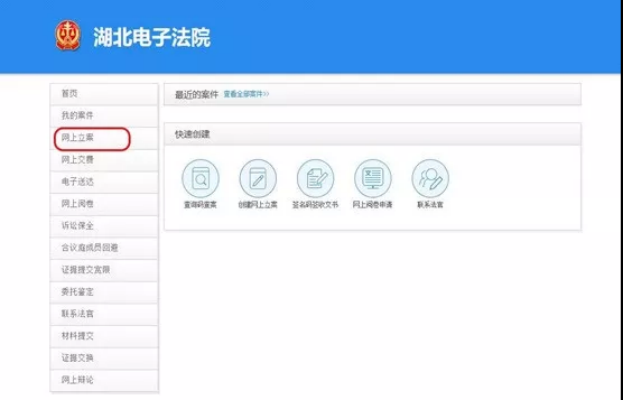The width and height of the screenshot is (623, 400).
Task: Click the 联系法官 quick-create icon
Action: (430, 179)
